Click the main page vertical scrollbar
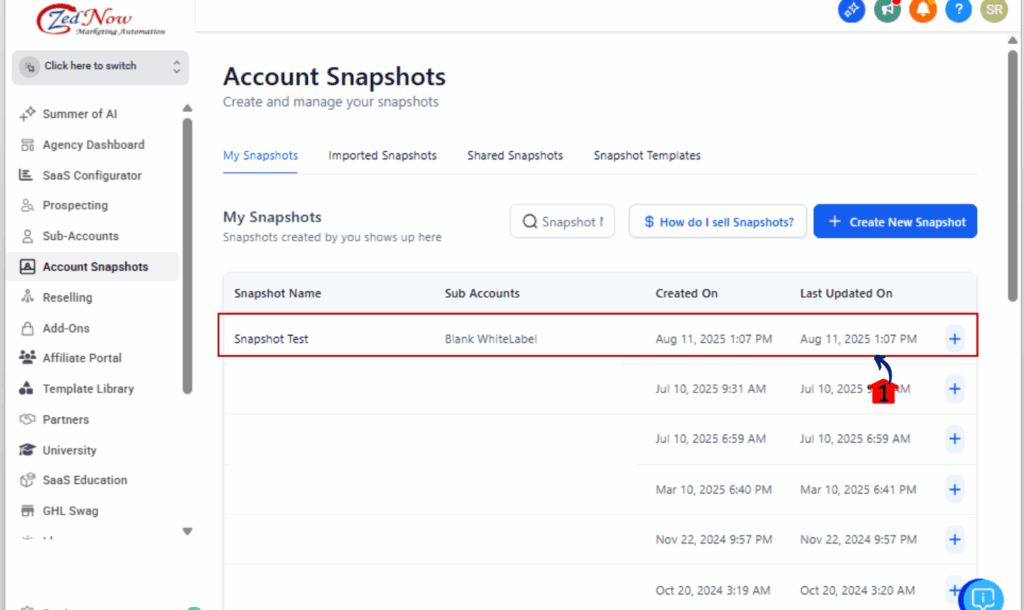 (x=1012, y=176)
